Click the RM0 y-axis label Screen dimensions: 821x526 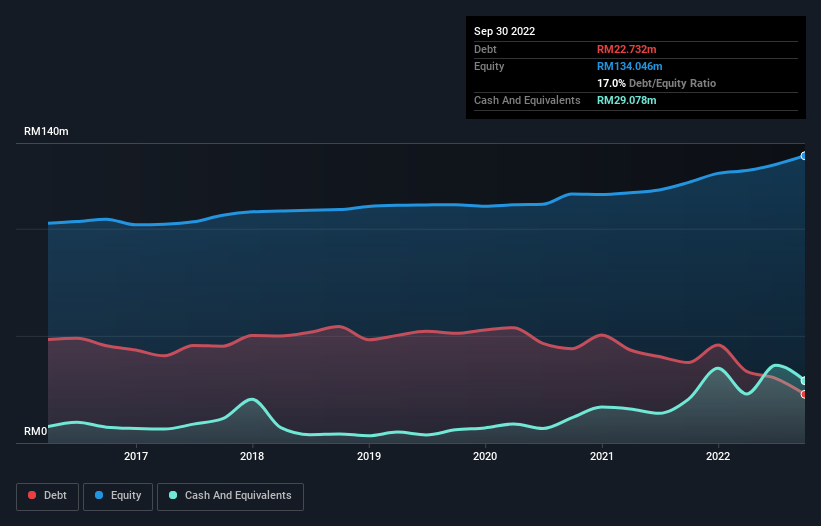tap(35, 431)
